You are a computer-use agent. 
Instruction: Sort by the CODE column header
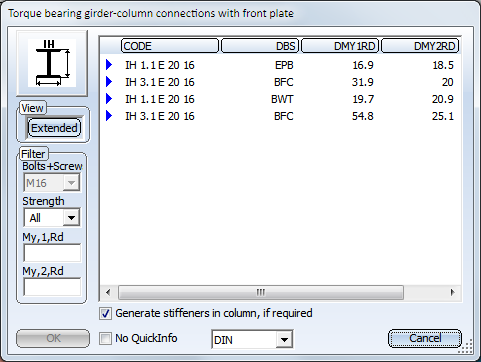tap(170, 46)
